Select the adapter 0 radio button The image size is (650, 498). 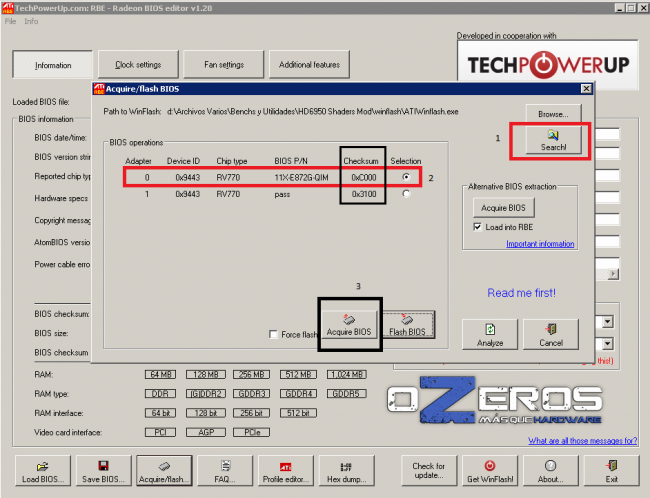[x=405, y=177]
